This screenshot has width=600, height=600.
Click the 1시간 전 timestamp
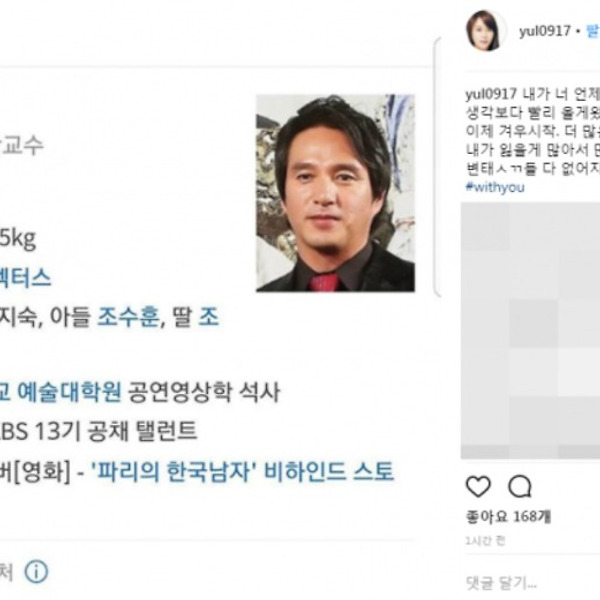pyautogui.click(x=486, y=541)
